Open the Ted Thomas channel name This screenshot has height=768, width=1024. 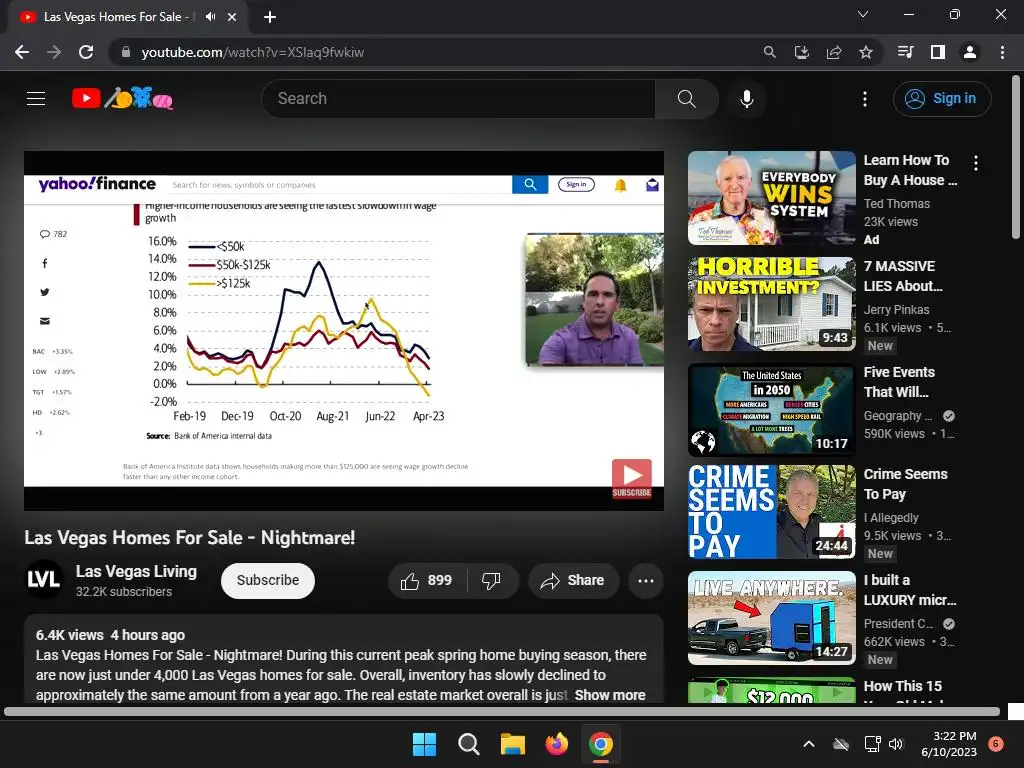click(x=896, y=204)
